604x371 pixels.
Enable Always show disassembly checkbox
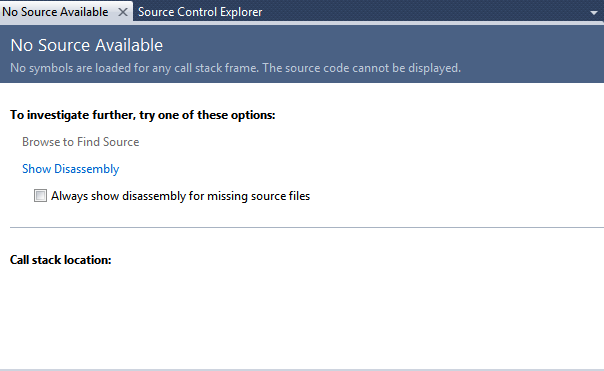point(40,196)
